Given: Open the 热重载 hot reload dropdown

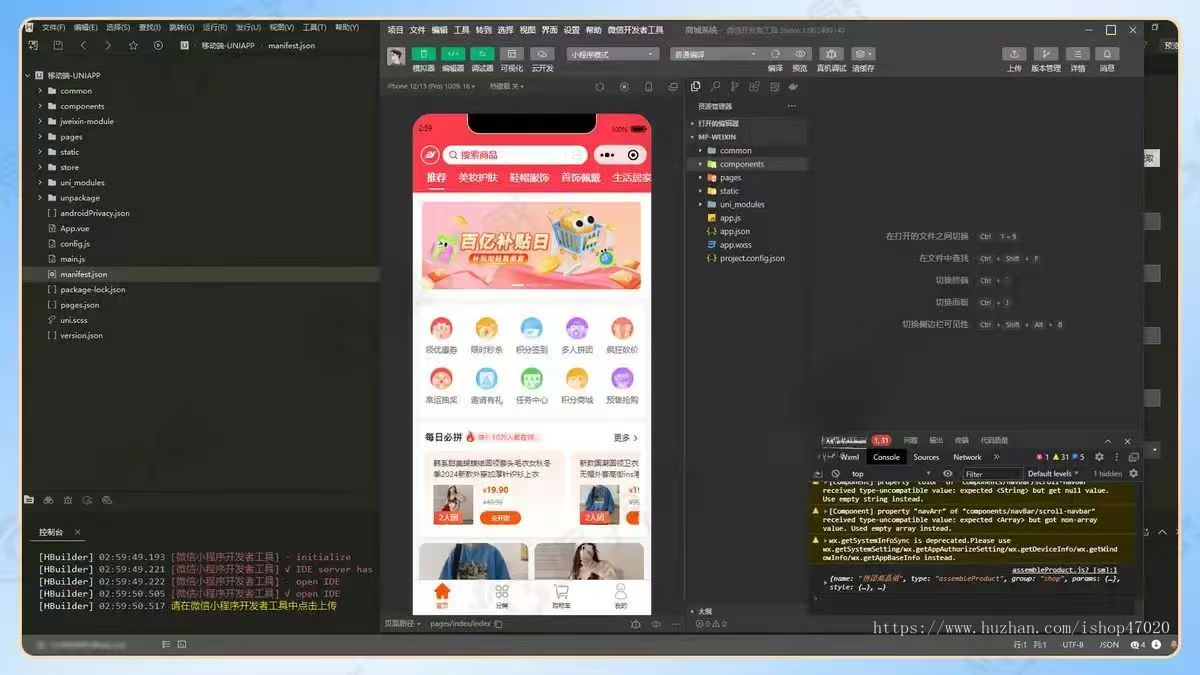Looking at the screenshot, I should 506,86.
